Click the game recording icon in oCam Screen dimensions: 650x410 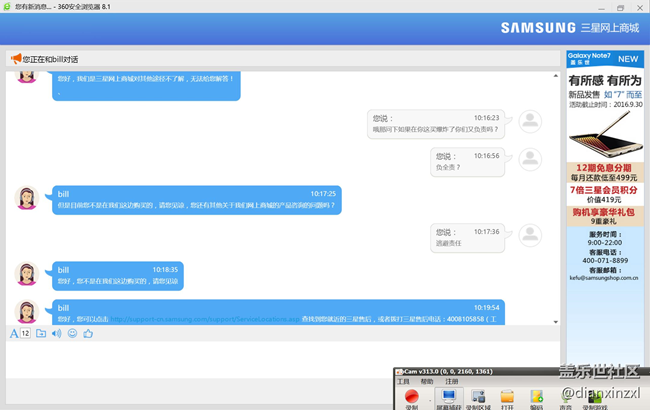(595, 400)
